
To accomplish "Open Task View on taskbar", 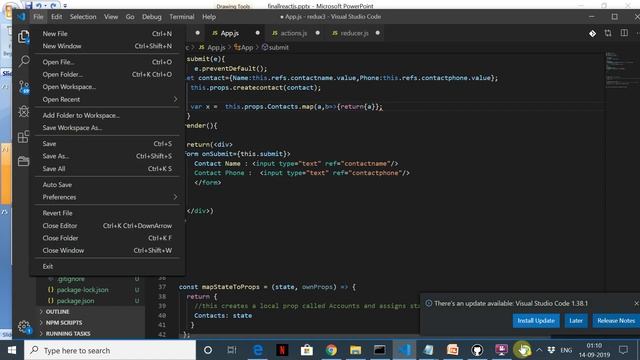I will click(232, 350).
